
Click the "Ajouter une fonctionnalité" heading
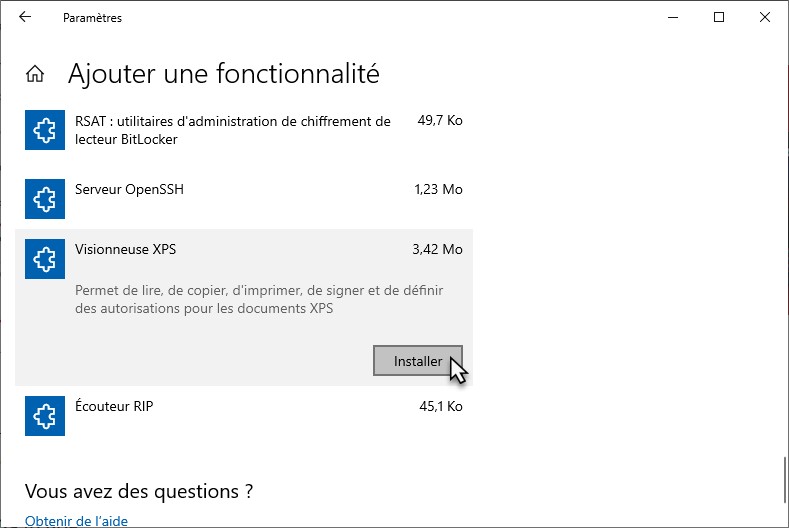(x=223, y=74)
